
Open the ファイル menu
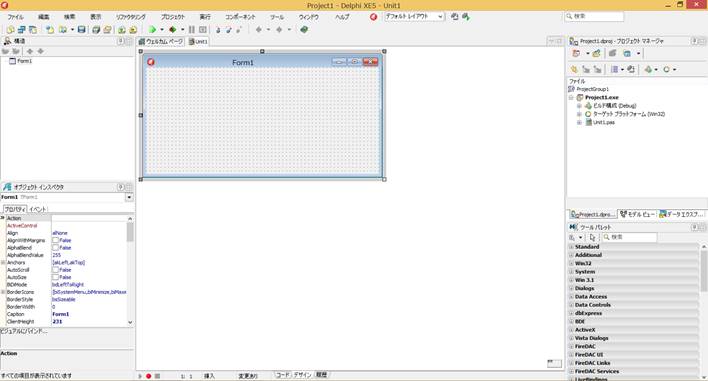coord(15,17)
